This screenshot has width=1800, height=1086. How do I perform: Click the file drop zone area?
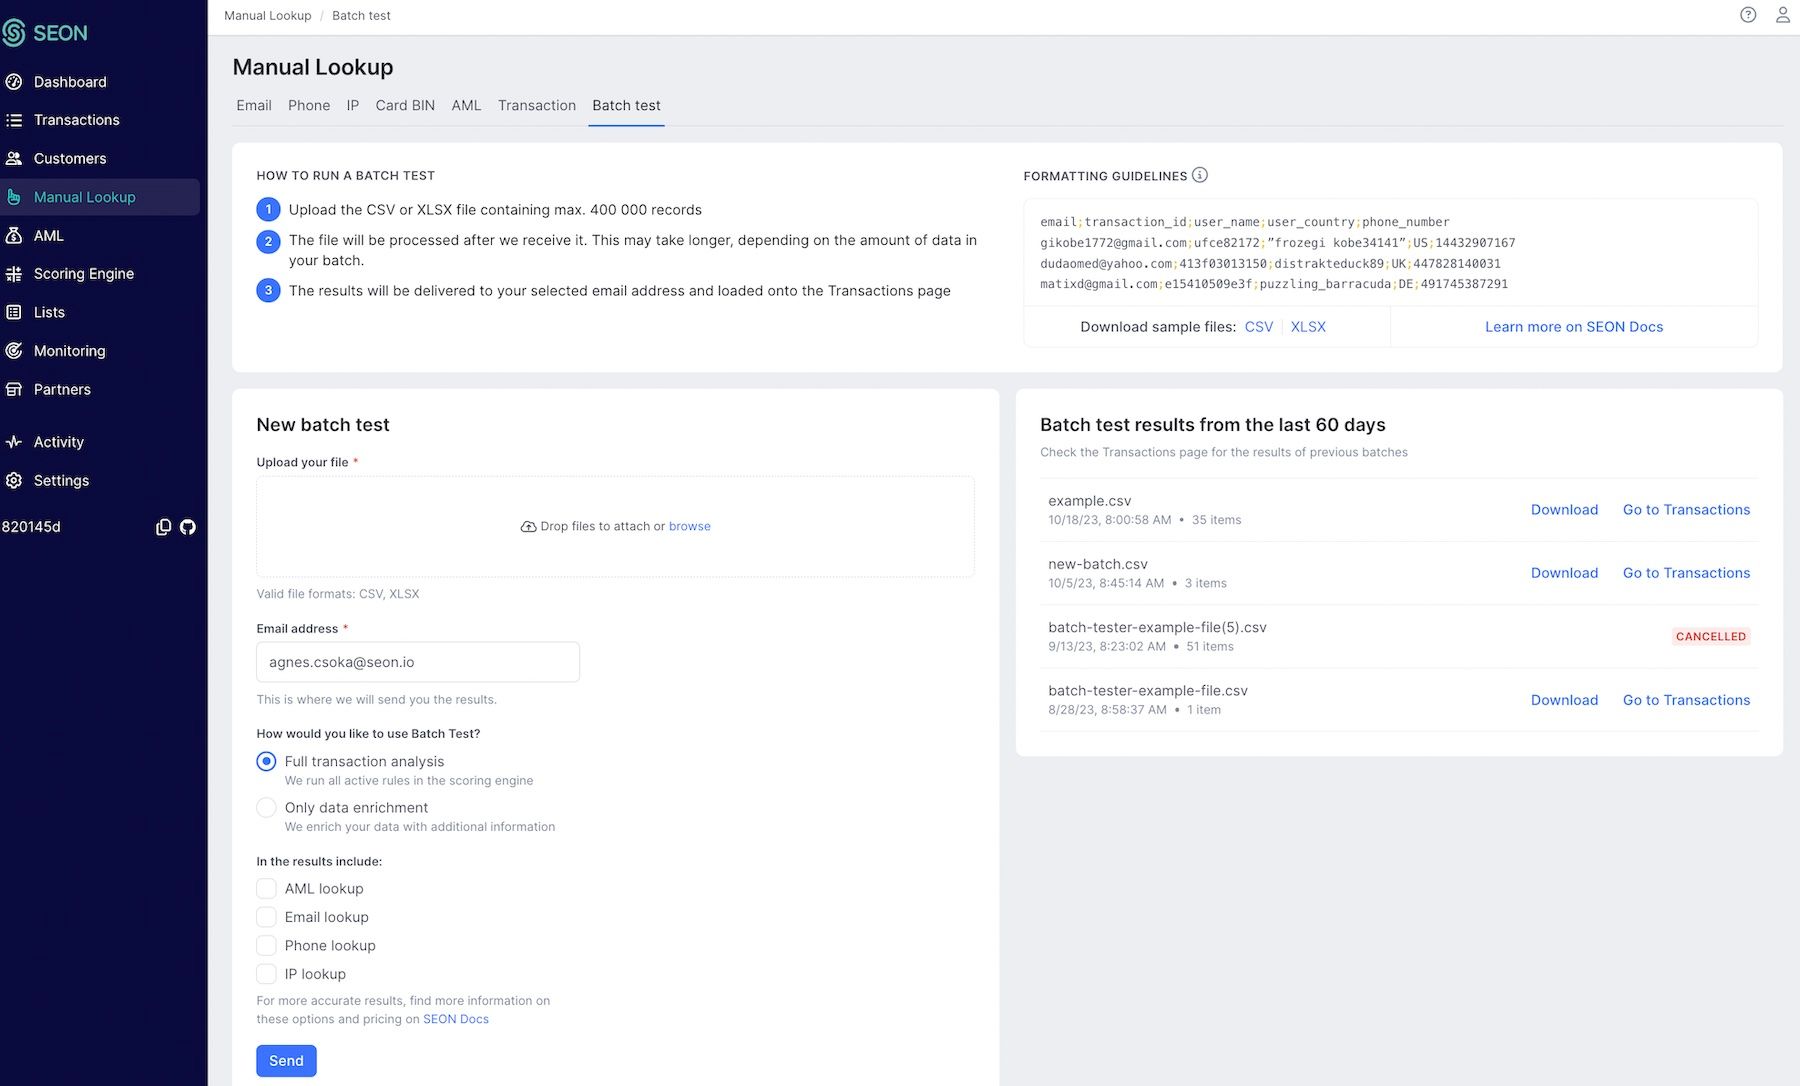click(x=615, y=527)
